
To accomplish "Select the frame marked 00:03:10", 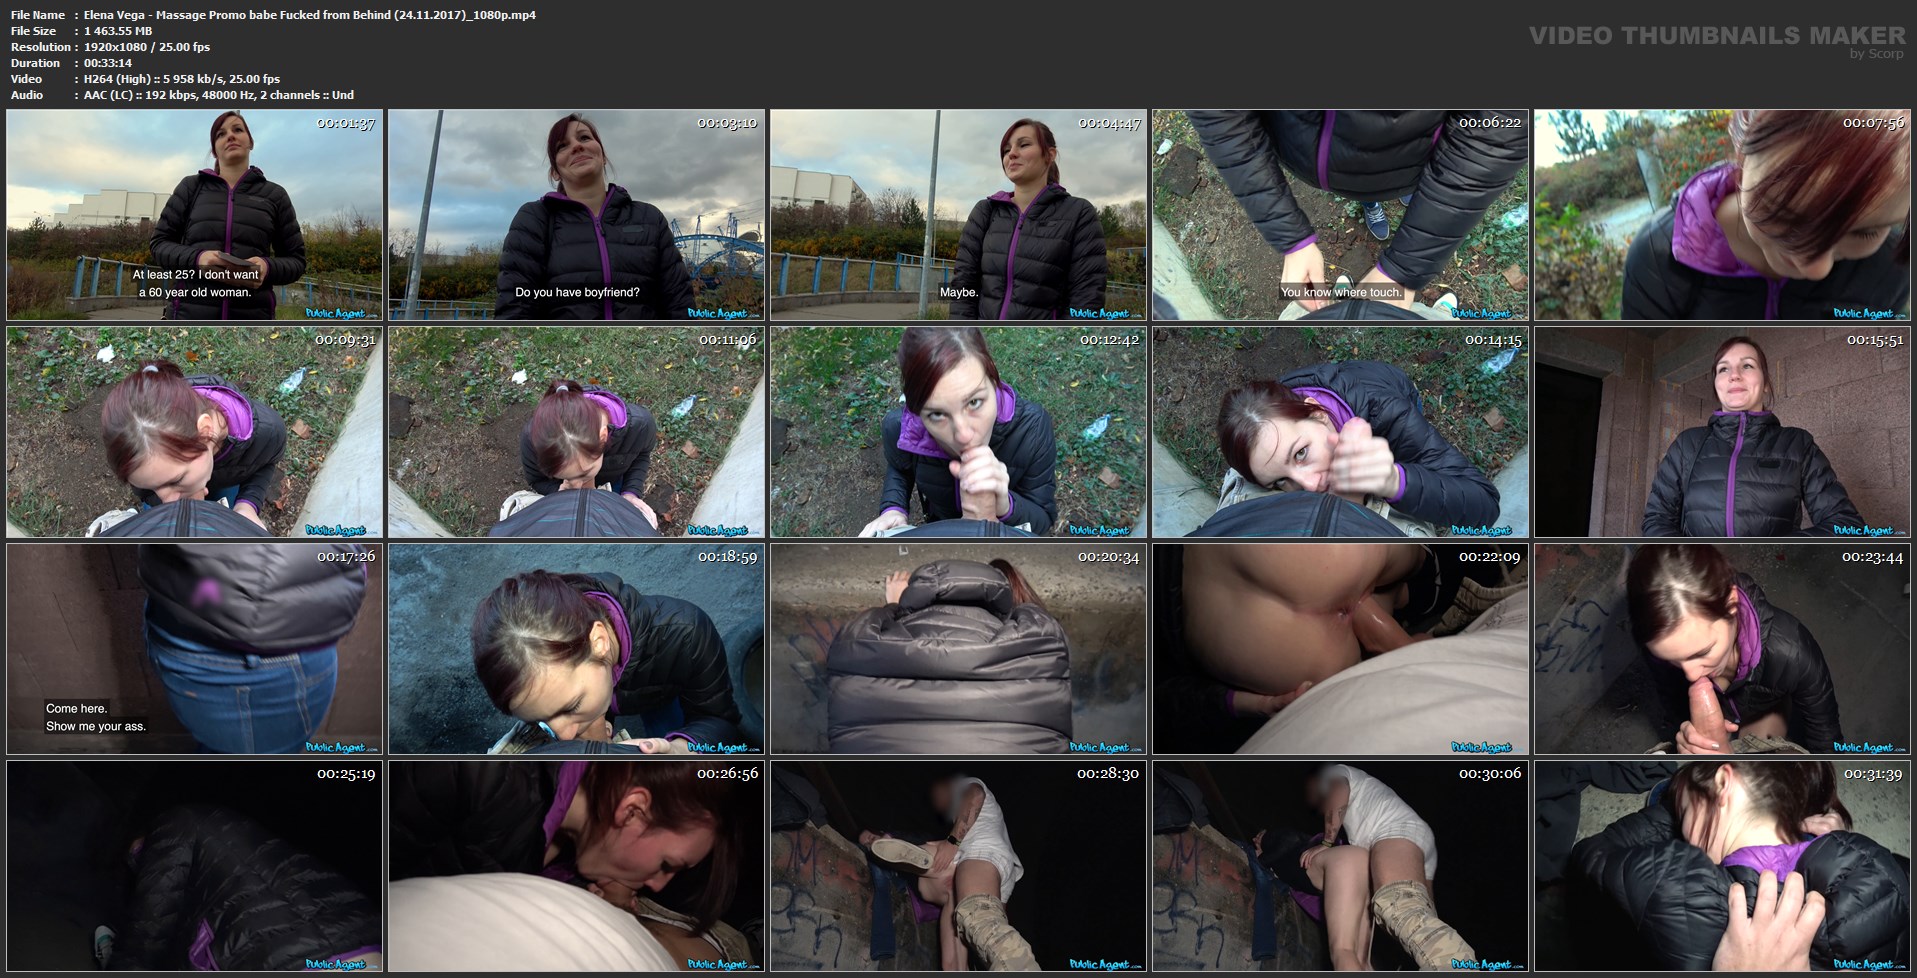I will tap(576, 214).
